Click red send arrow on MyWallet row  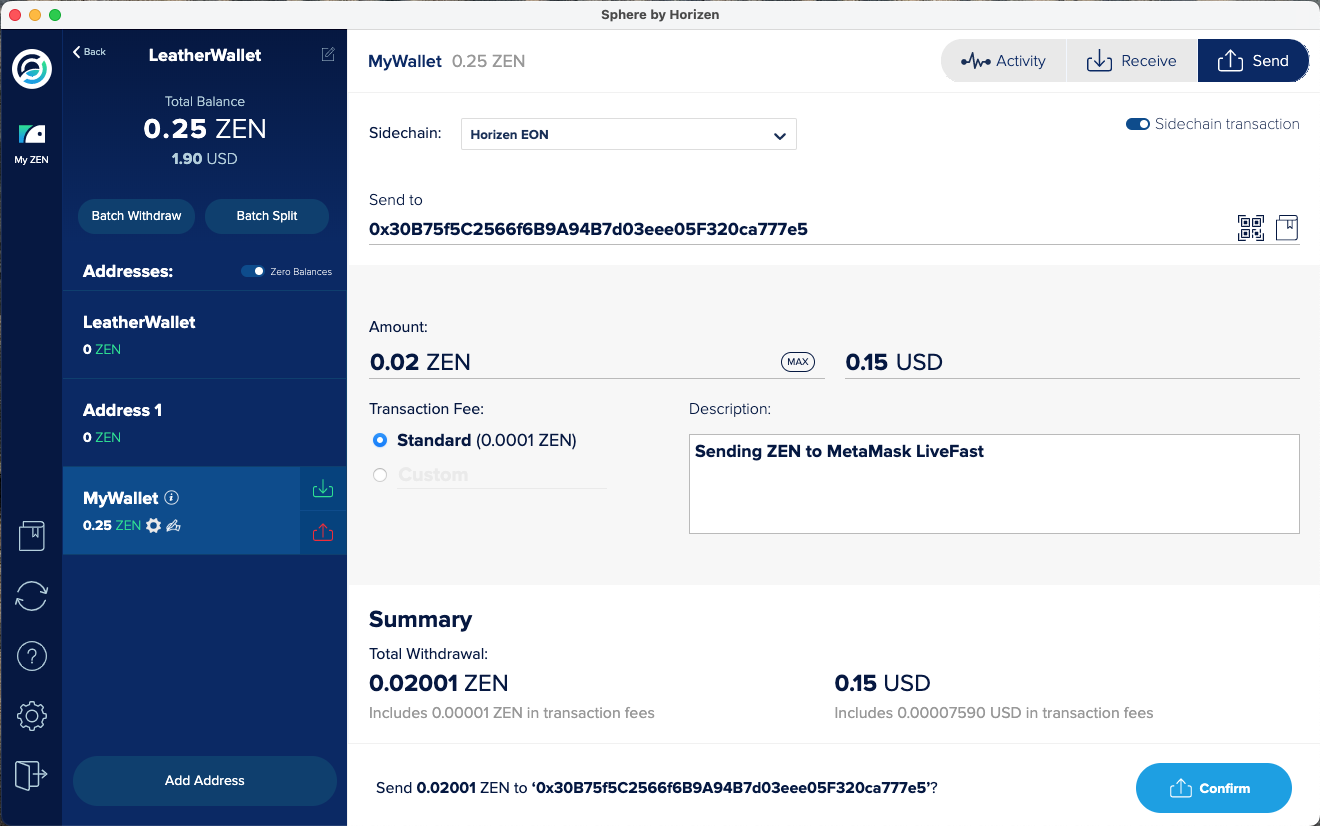[x=323, y=533]
